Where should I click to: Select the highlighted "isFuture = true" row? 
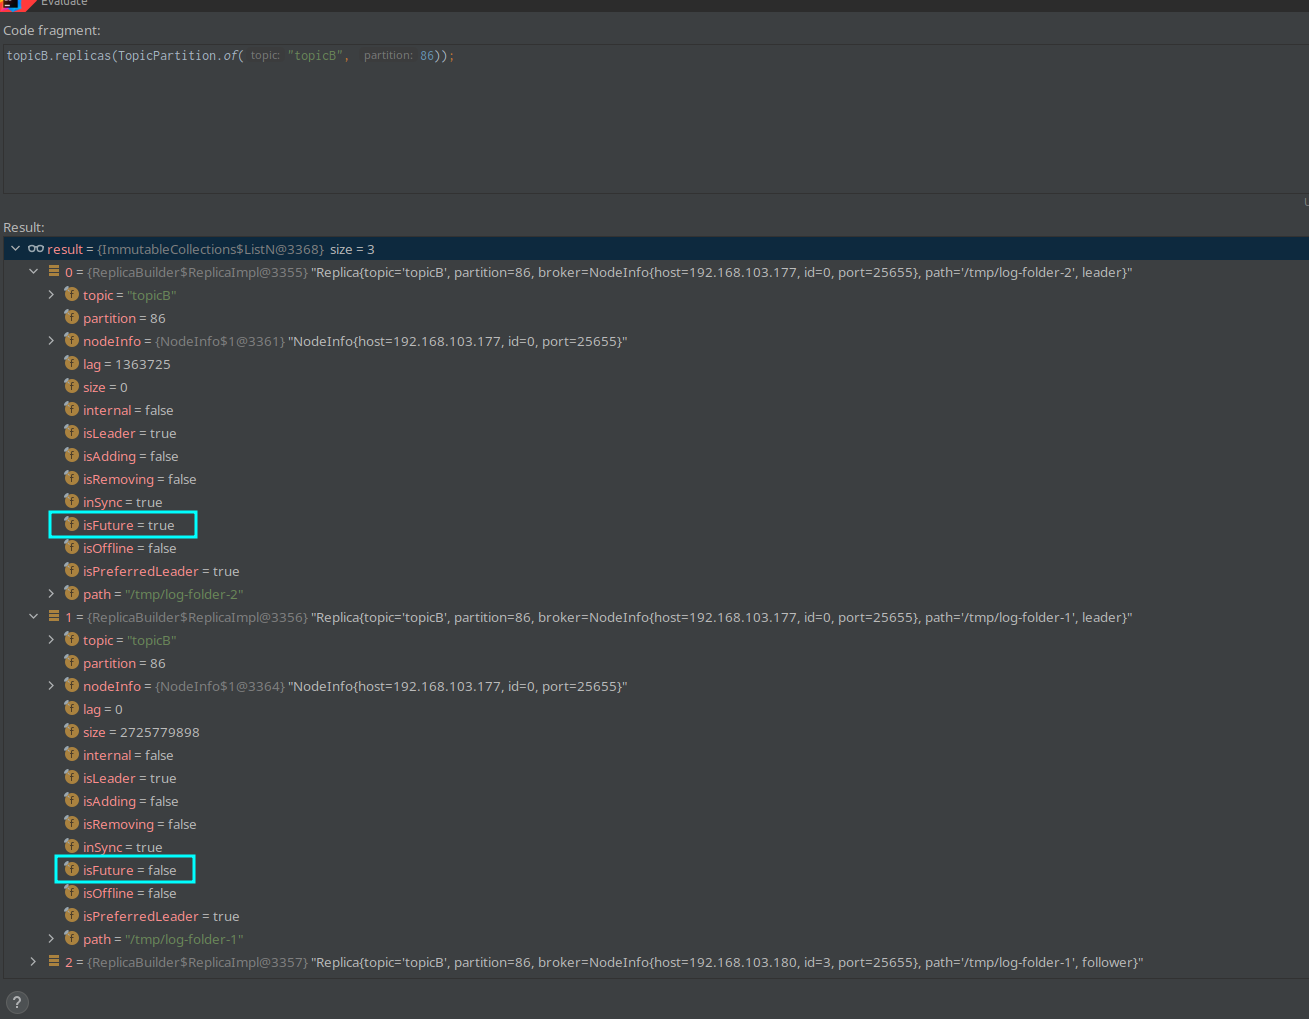(122, 524)
